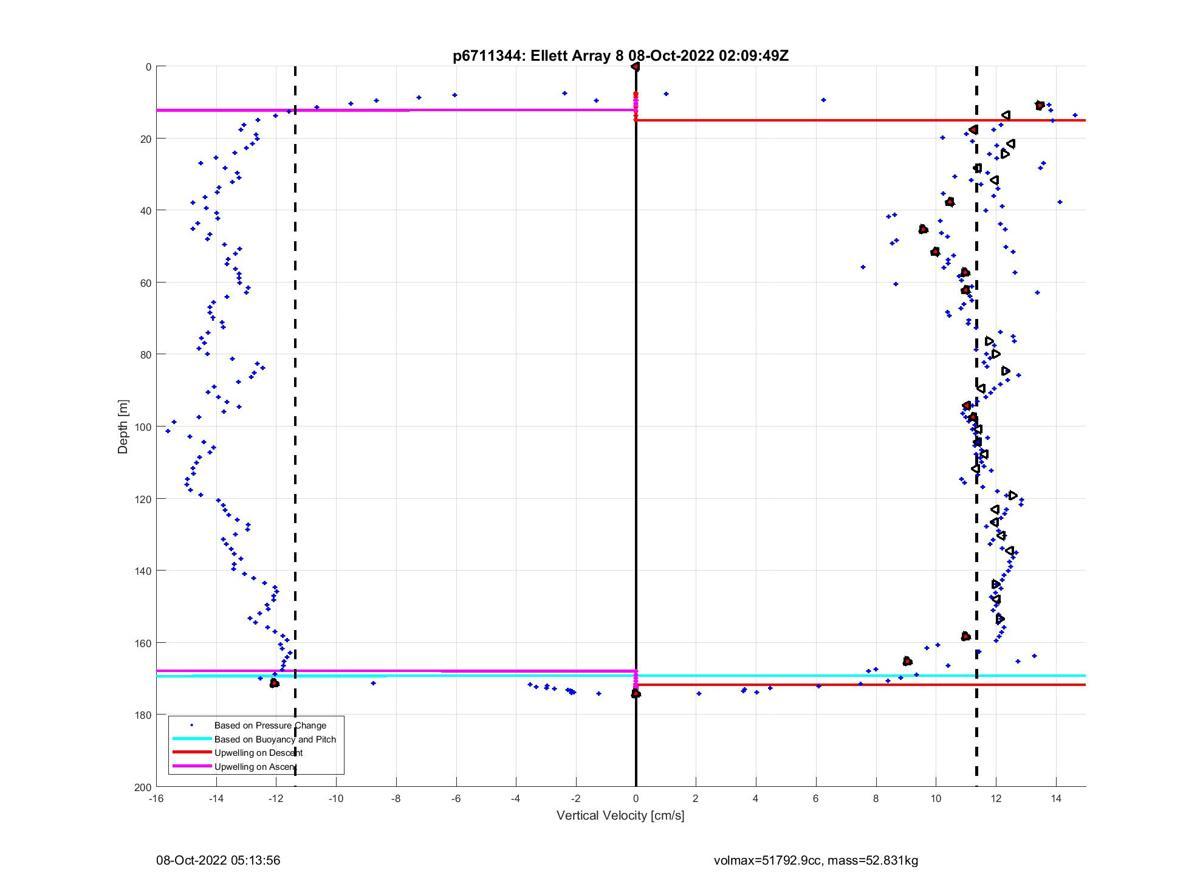The height and width of the screenshot is (885, 1200).
Task: Click depth axis tick label '60'
Action: 146,283
